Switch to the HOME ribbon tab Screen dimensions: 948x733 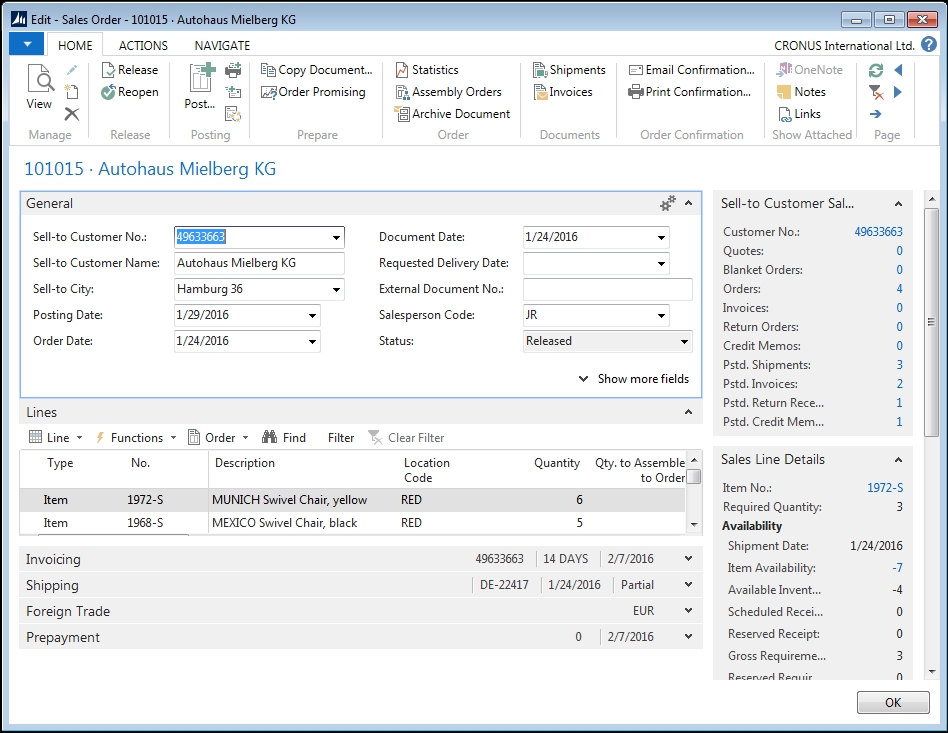pyautogui.click(x=76, y=45)
